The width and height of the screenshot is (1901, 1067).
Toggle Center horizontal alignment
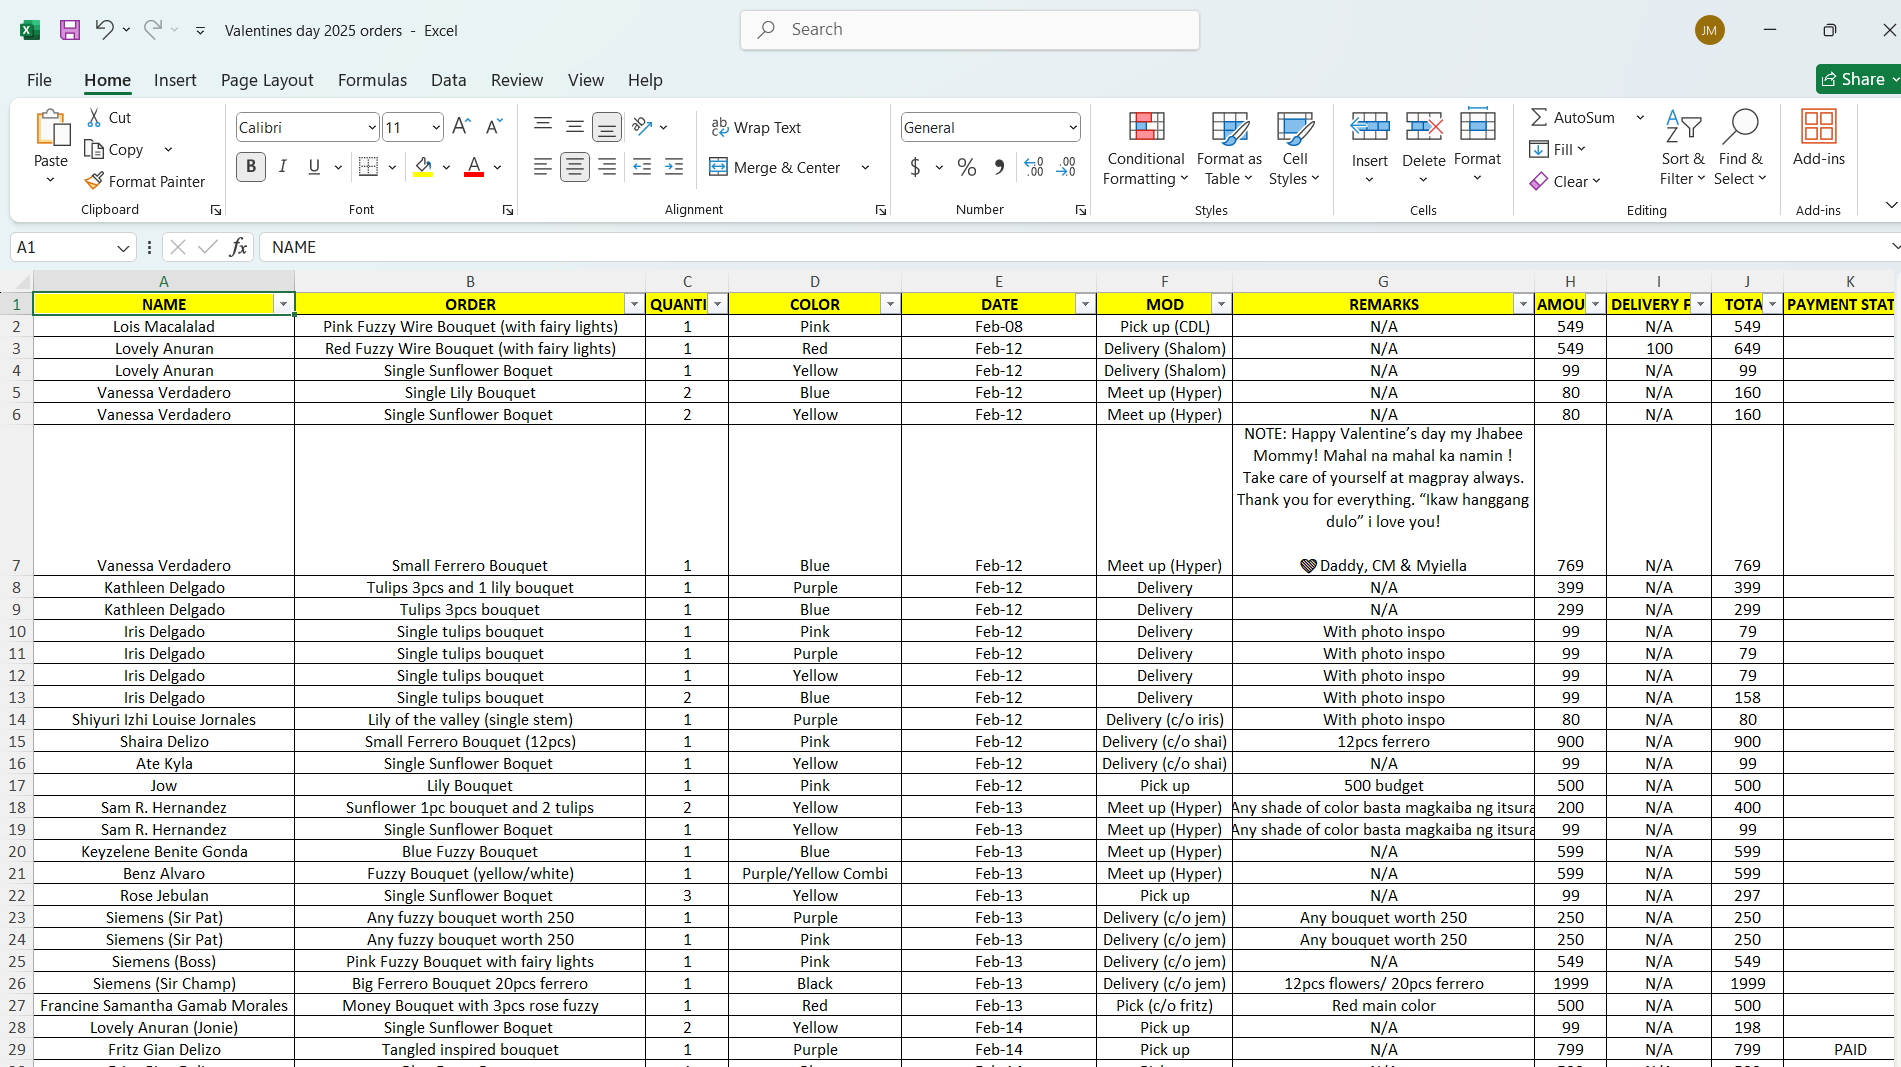574,167
